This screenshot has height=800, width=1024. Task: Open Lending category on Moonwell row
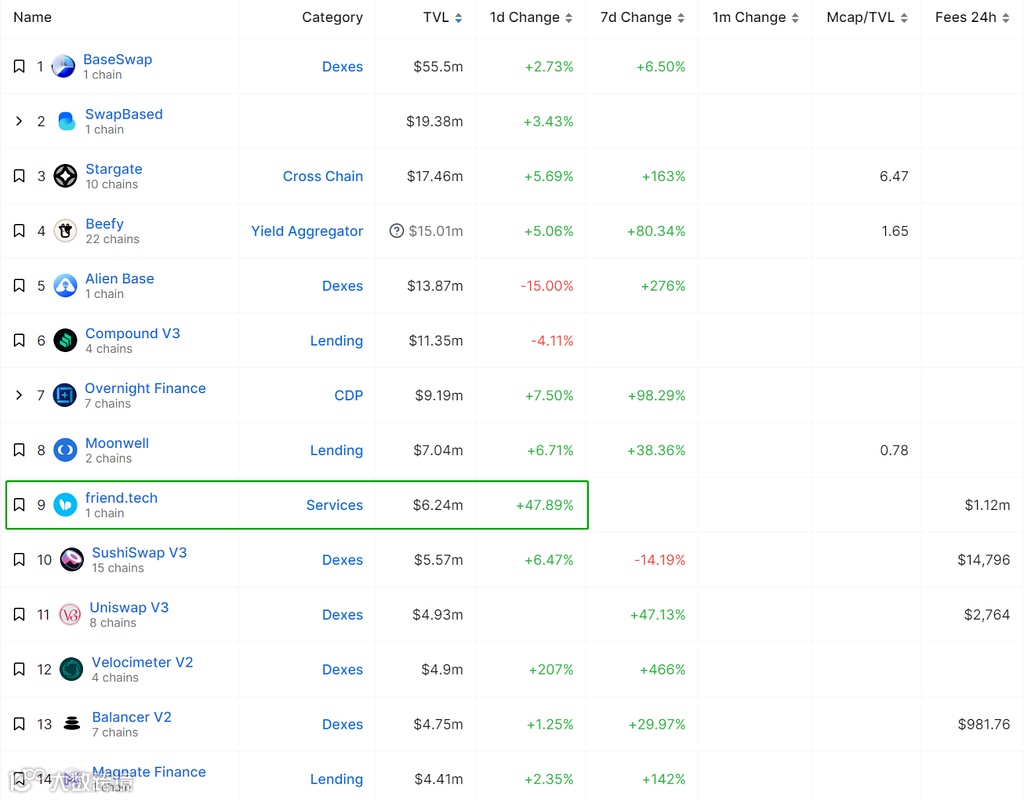click(x=336, y=451)
